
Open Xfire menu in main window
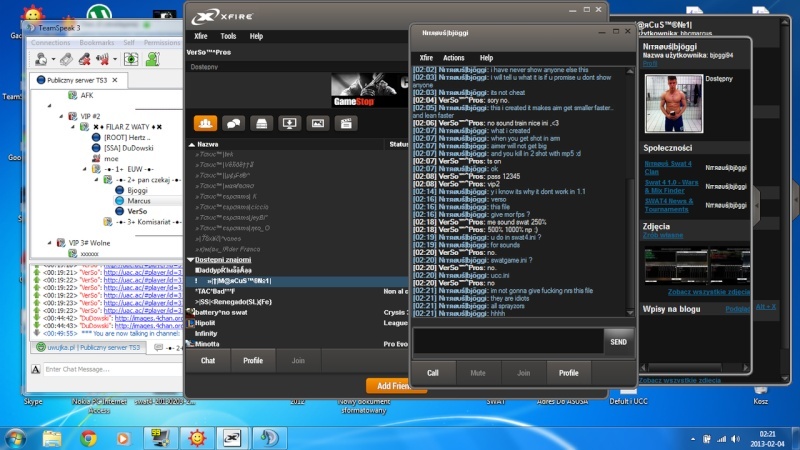pos(201,36)
